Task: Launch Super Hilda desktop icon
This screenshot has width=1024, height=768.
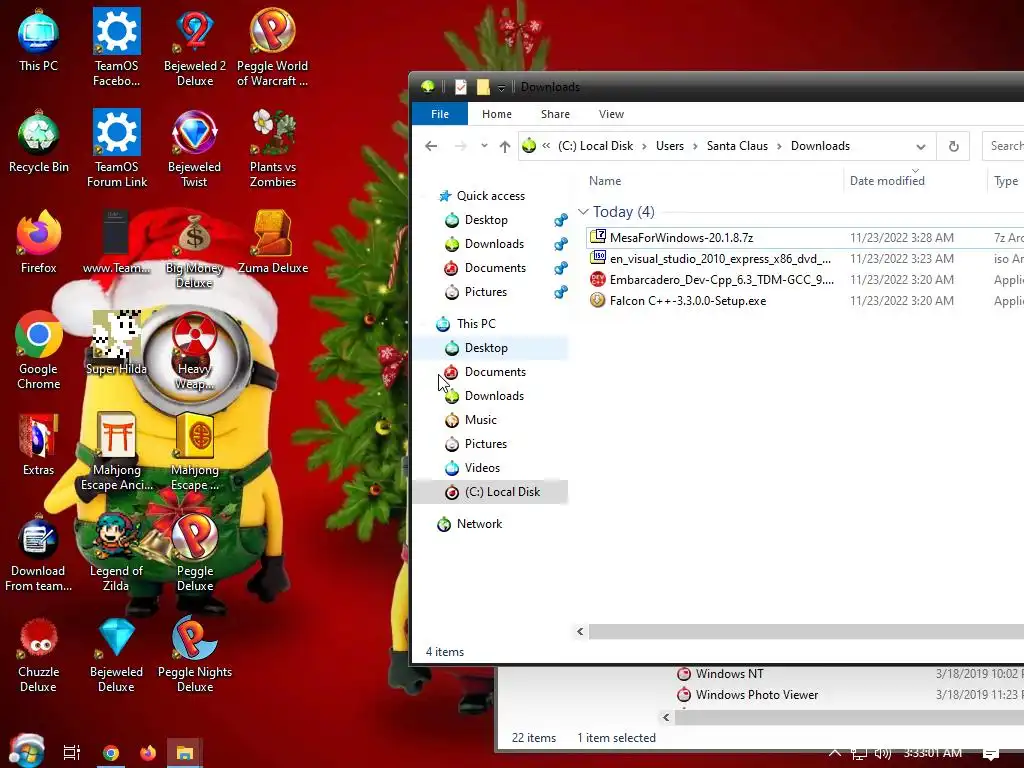Action: pyautogui.click(x=116, y=343)
